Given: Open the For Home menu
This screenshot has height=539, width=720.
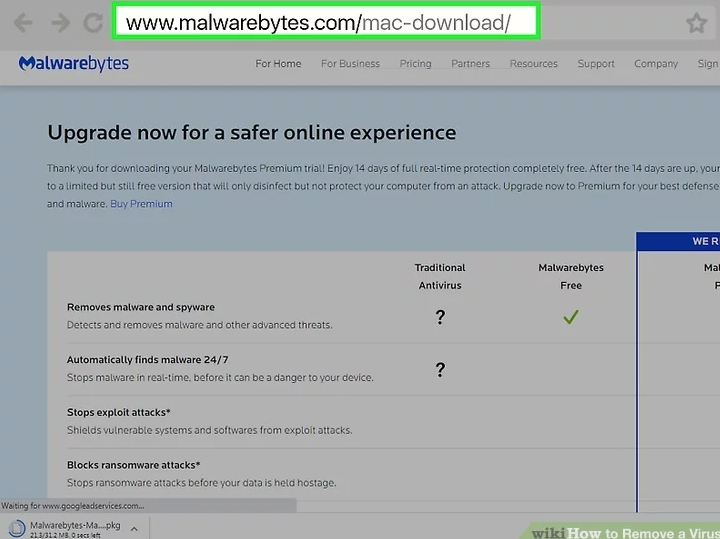Looking at the screenshot, I should click(278, 64).
